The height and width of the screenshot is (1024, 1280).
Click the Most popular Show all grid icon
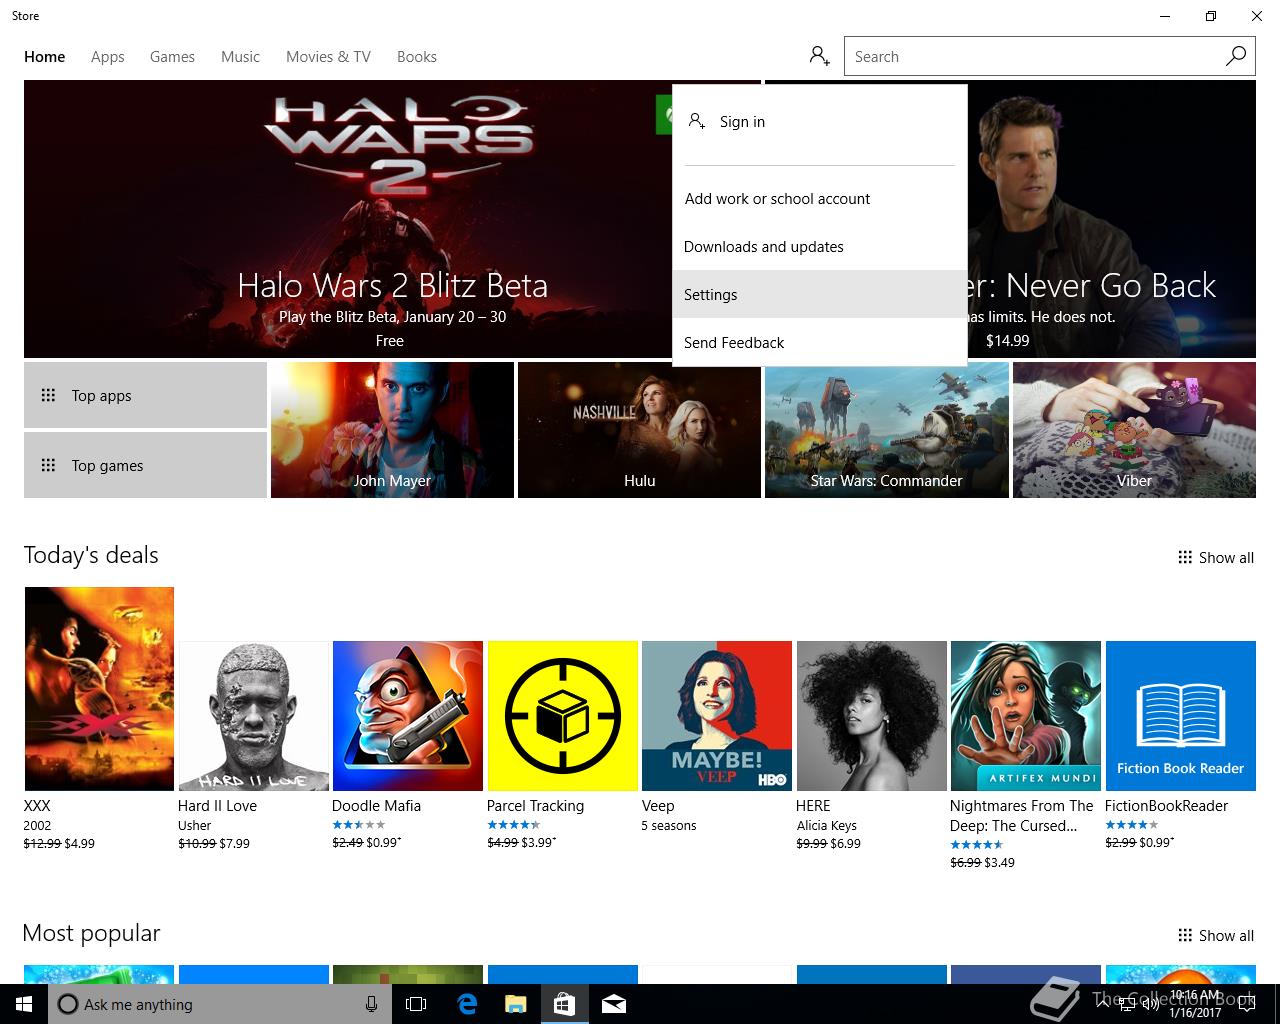coord(1185,935)
